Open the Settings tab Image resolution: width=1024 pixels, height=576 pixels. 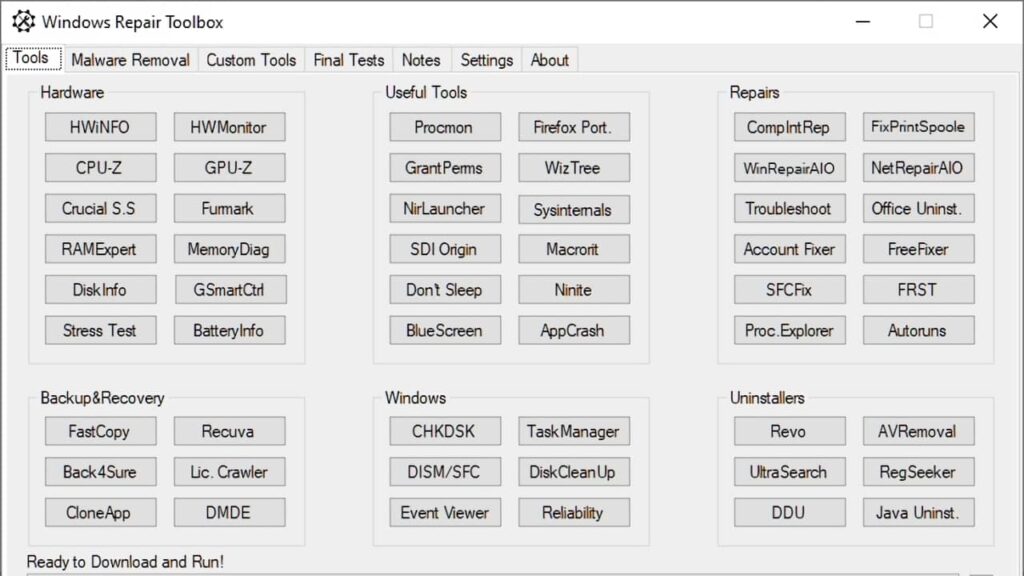click(487, 60)
